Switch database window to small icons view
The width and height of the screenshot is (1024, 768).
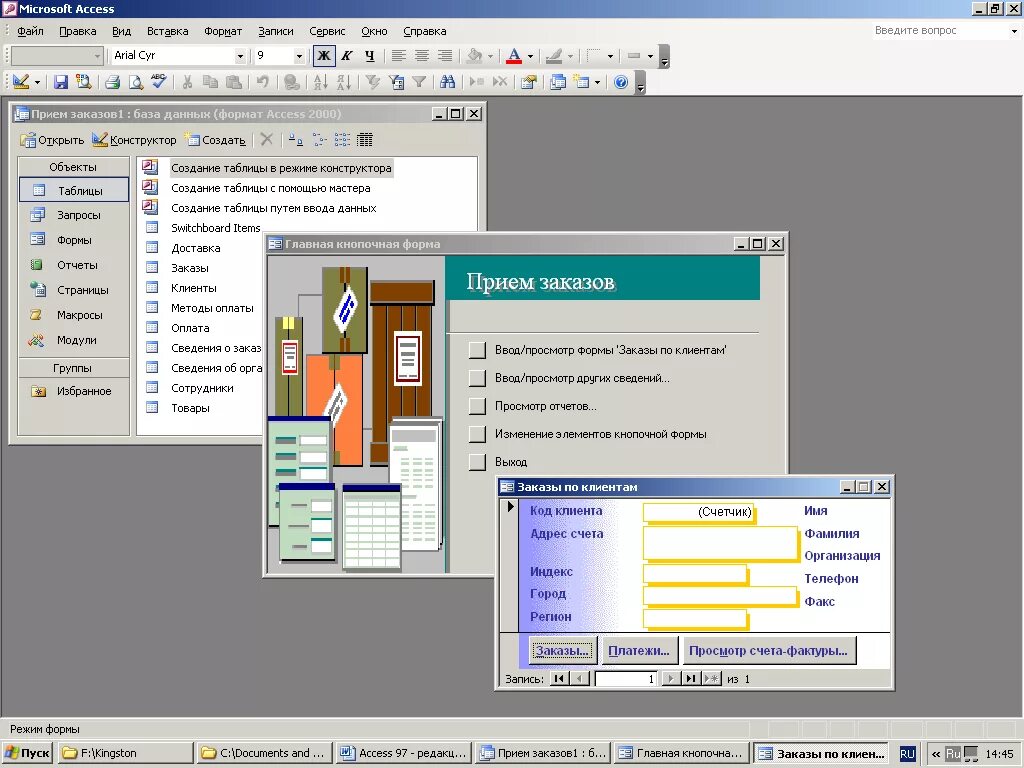319,140
